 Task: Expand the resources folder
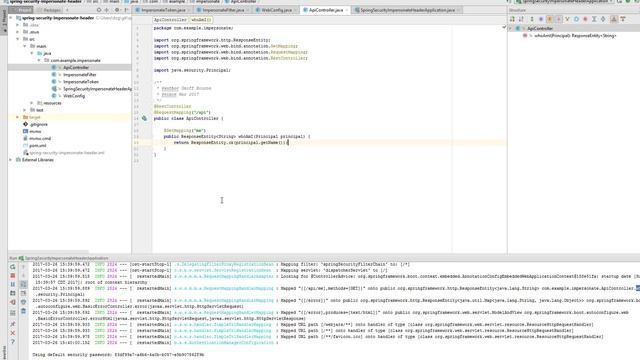click(32, 103)
